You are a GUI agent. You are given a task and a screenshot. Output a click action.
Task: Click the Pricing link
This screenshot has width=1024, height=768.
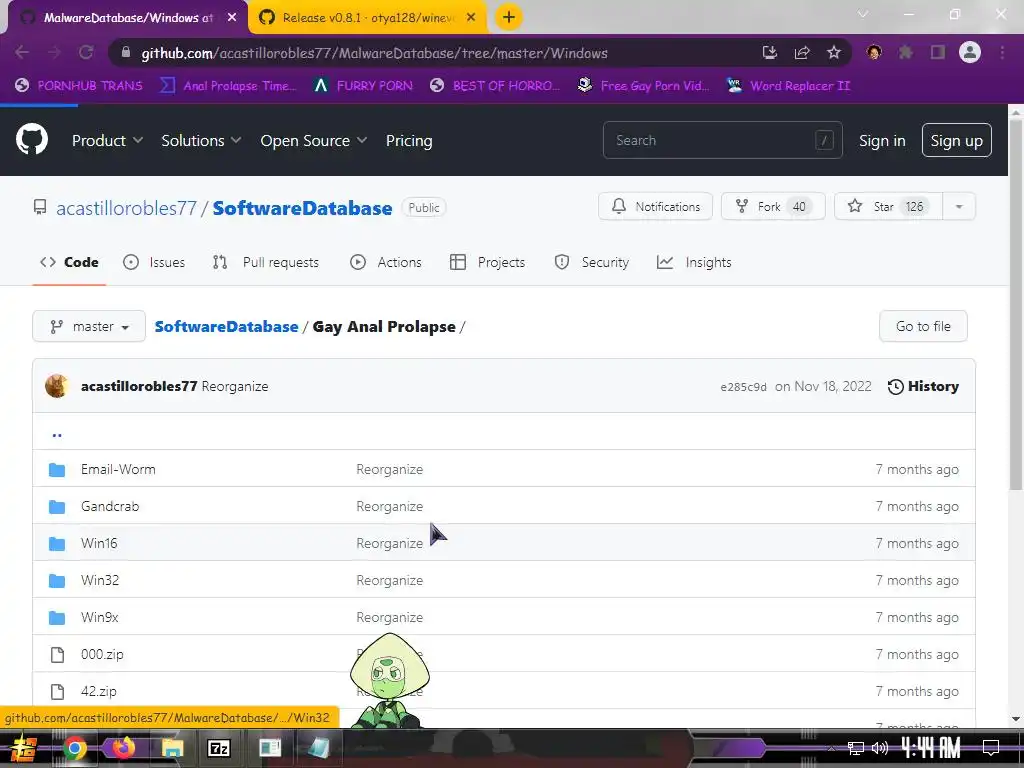coord(409,140)
